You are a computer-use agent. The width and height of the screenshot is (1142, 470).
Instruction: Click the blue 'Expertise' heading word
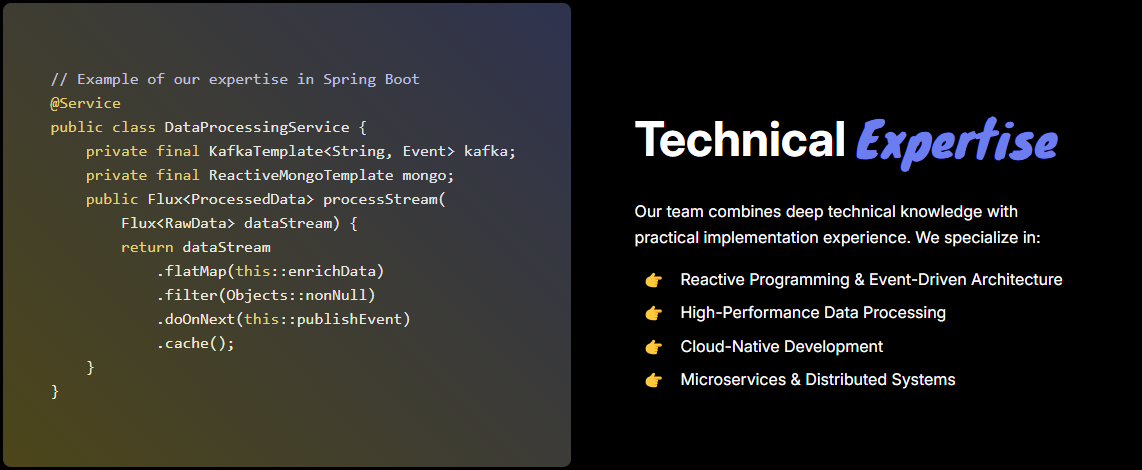click(957, 143)
